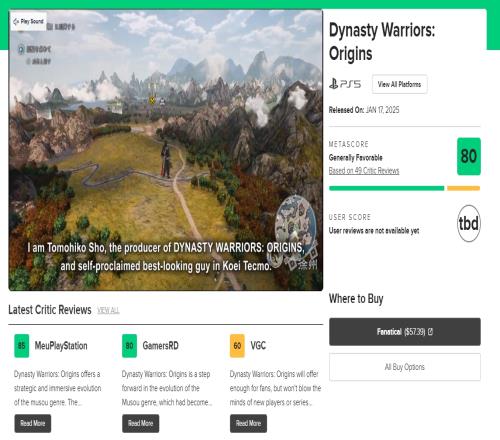Click the green 80 Metascore badge
Screen dimensions: 500x440
[x=469, y=156]
